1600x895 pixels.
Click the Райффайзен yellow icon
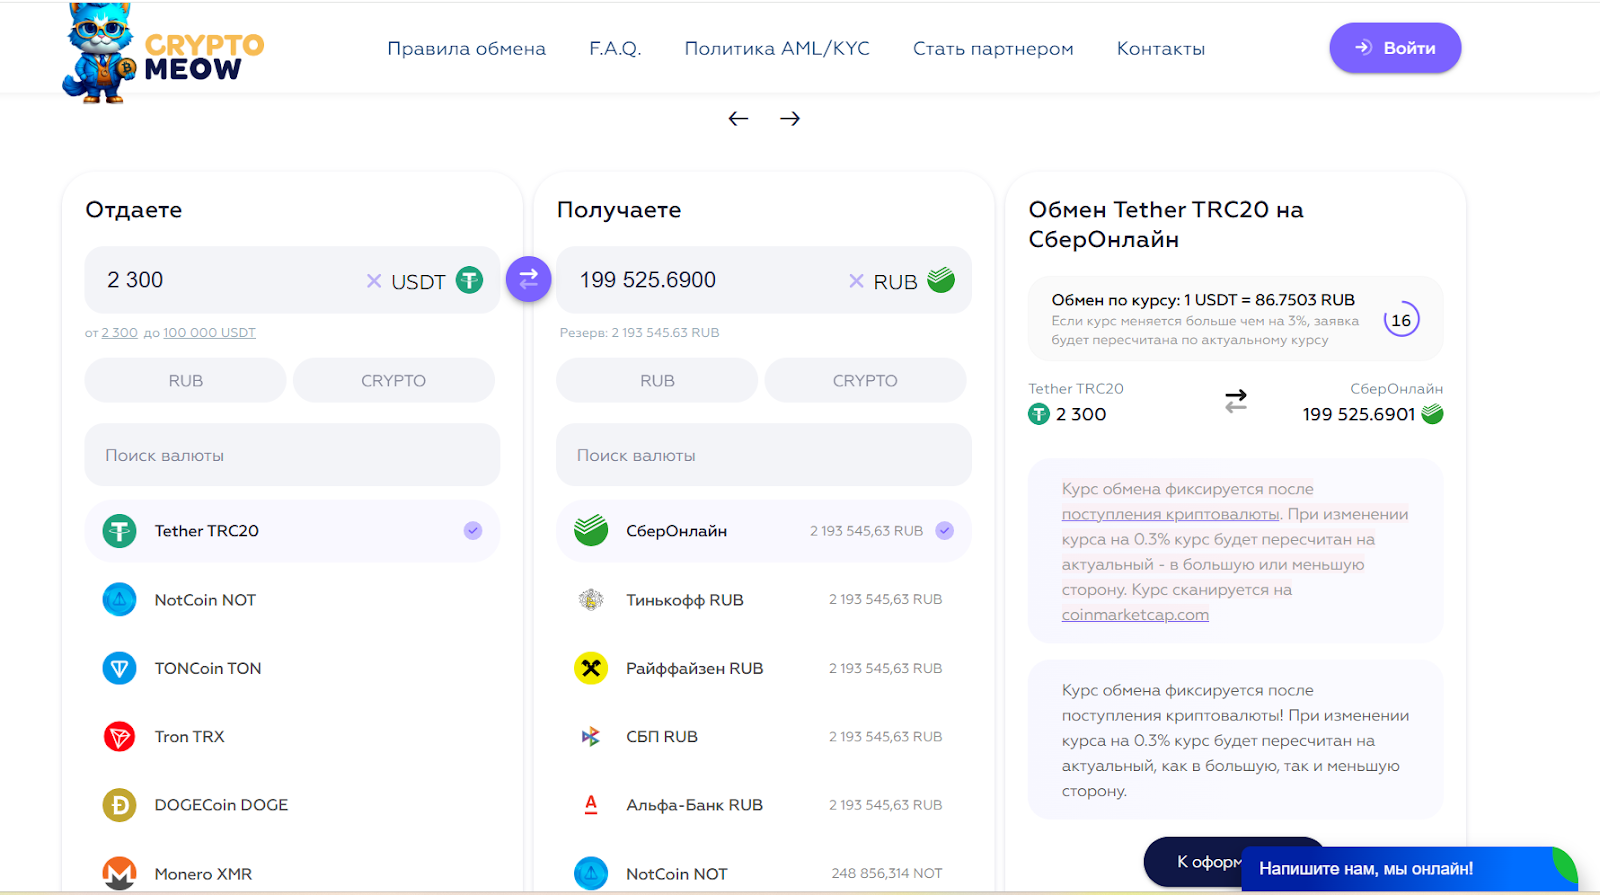[x=591, y=668]
